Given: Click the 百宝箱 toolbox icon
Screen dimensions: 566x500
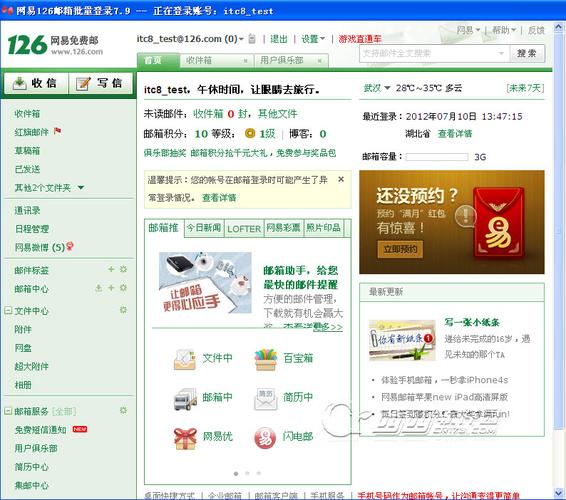Looking at the screenshot, I should (x=266, y=359).
